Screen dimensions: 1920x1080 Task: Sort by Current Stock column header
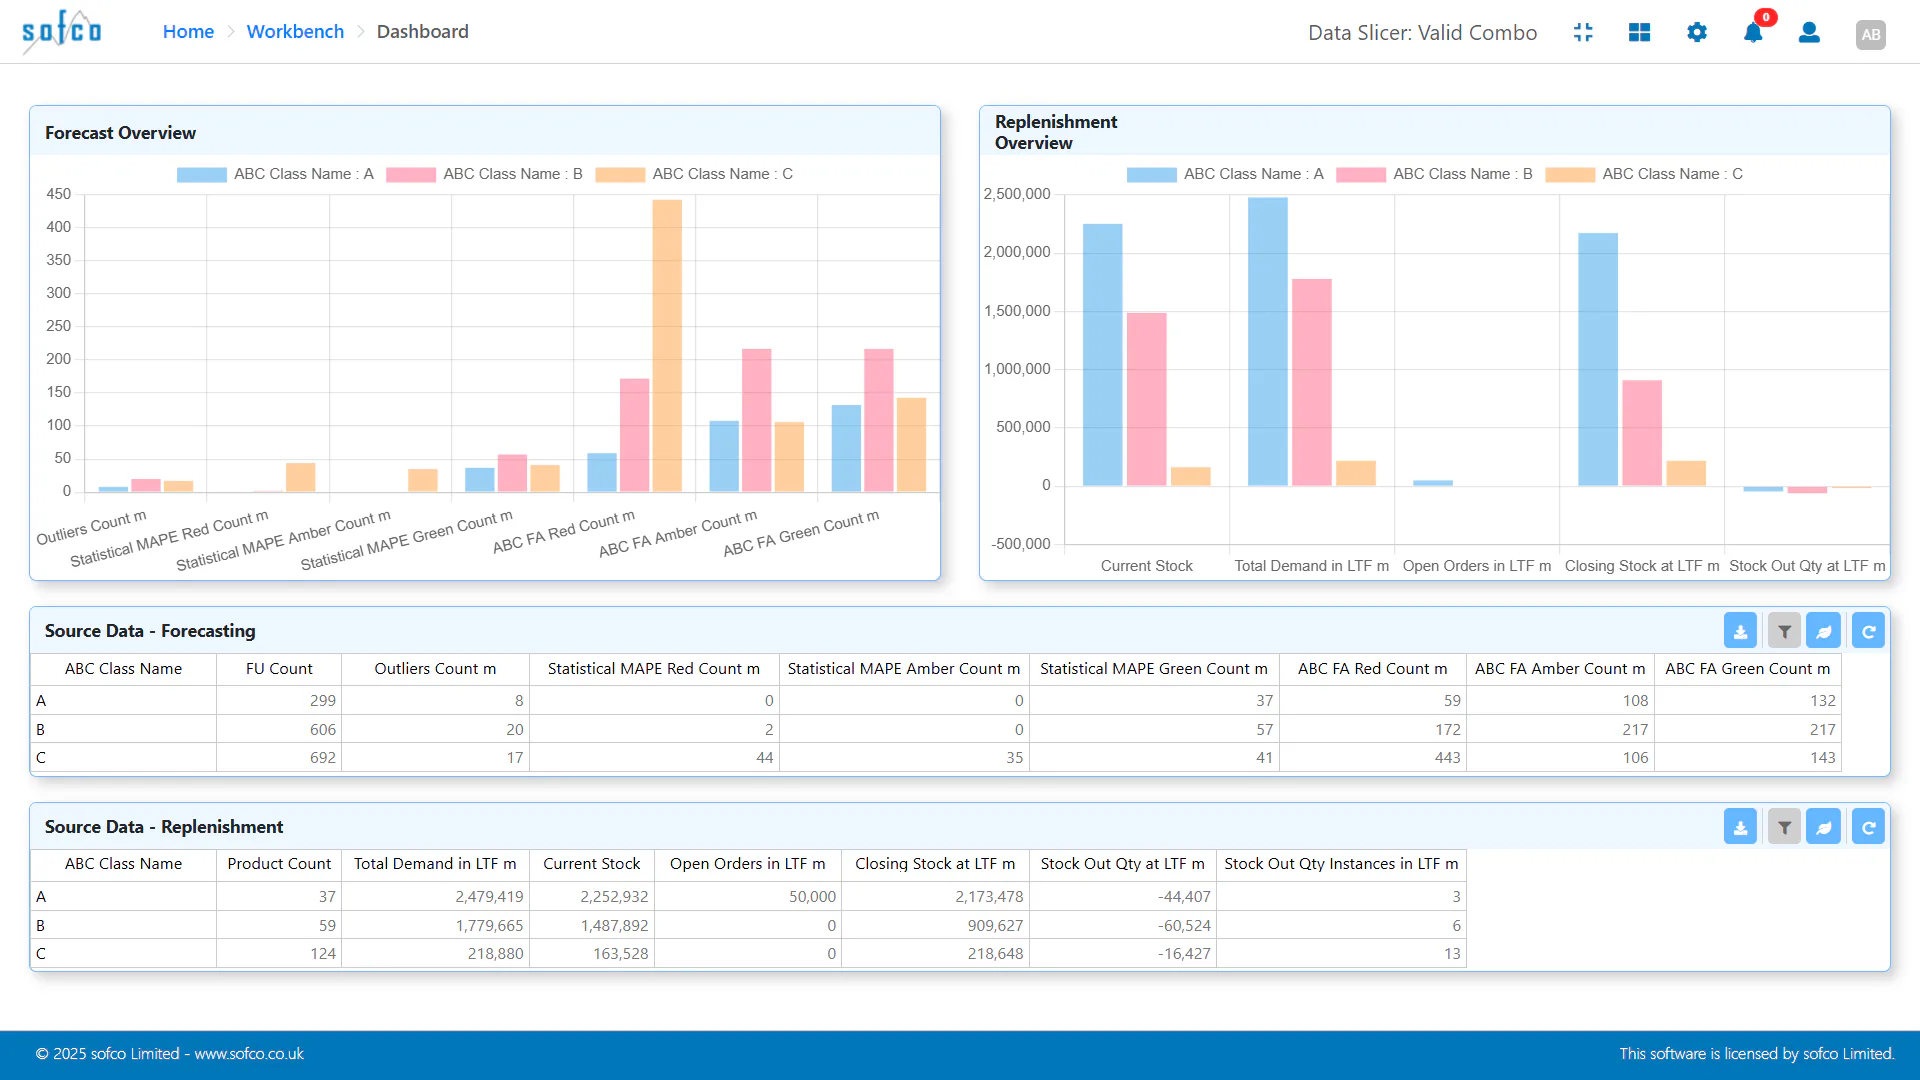592,864
